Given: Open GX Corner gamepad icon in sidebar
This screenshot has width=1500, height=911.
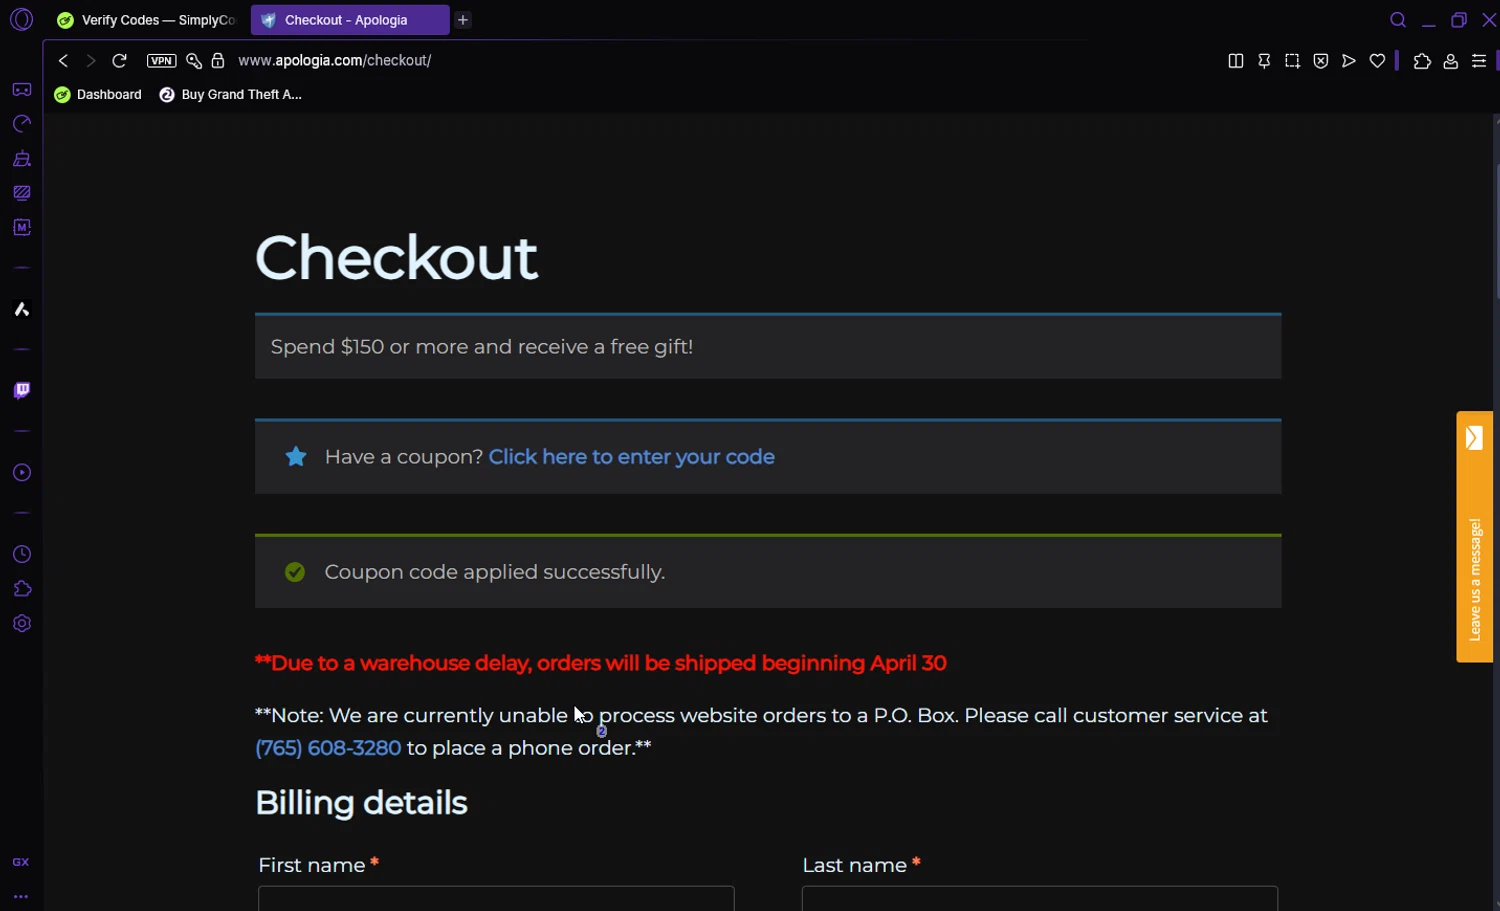Looking at the screenshot, I should pyautogui.click(x=21, y=90).
